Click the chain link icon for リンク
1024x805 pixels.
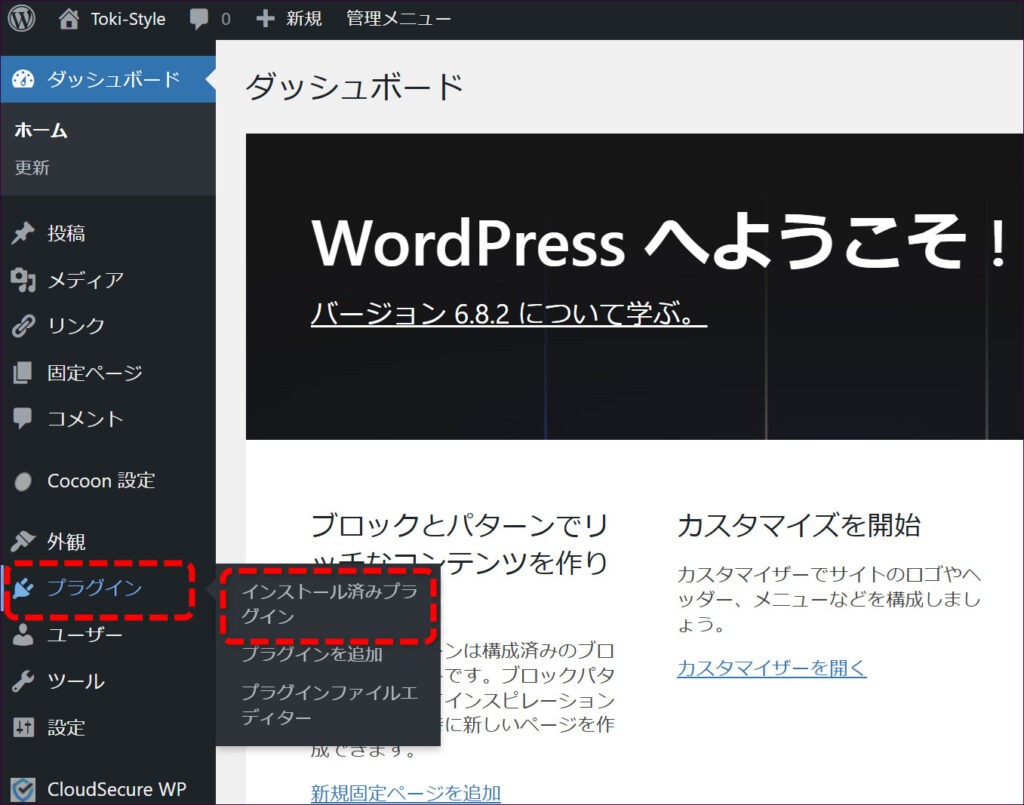click(23, 326)
